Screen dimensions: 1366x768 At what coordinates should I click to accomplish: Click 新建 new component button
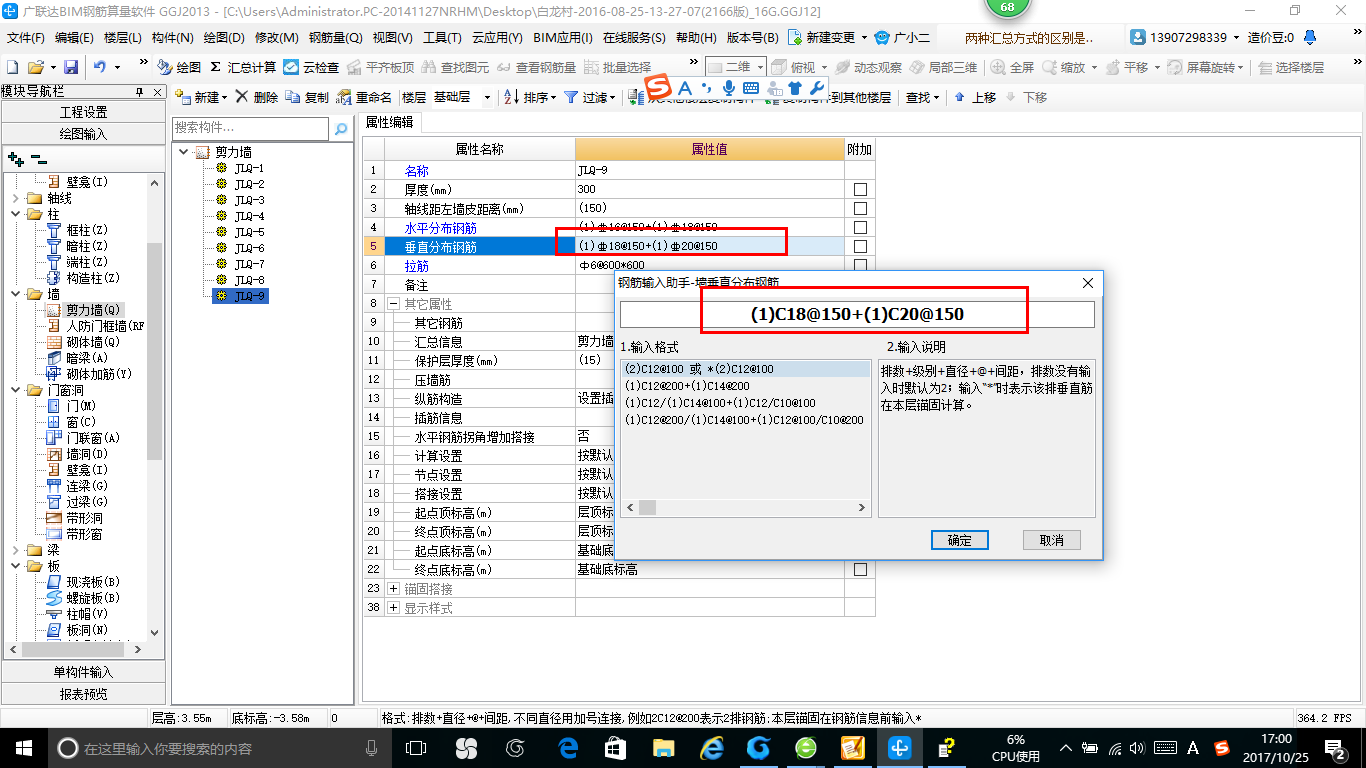[x=200, y=98]
